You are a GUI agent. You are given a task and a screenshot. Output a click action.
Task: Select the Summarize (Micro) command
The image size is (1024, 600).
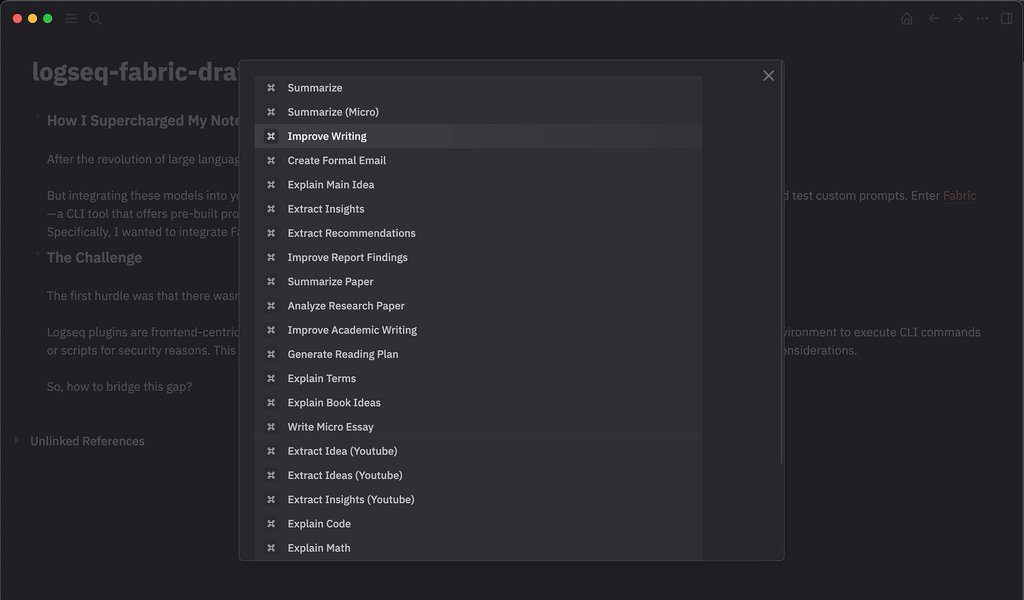point(478,112)
